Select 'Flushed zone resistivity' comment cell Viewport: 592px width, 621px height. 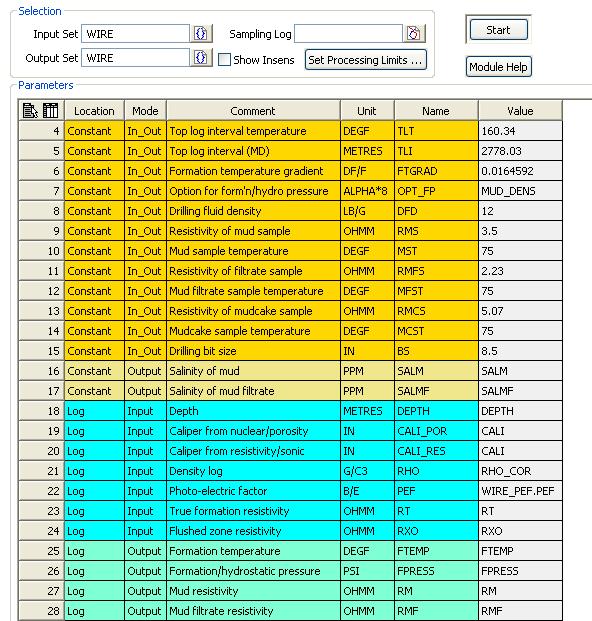[253, 531]
